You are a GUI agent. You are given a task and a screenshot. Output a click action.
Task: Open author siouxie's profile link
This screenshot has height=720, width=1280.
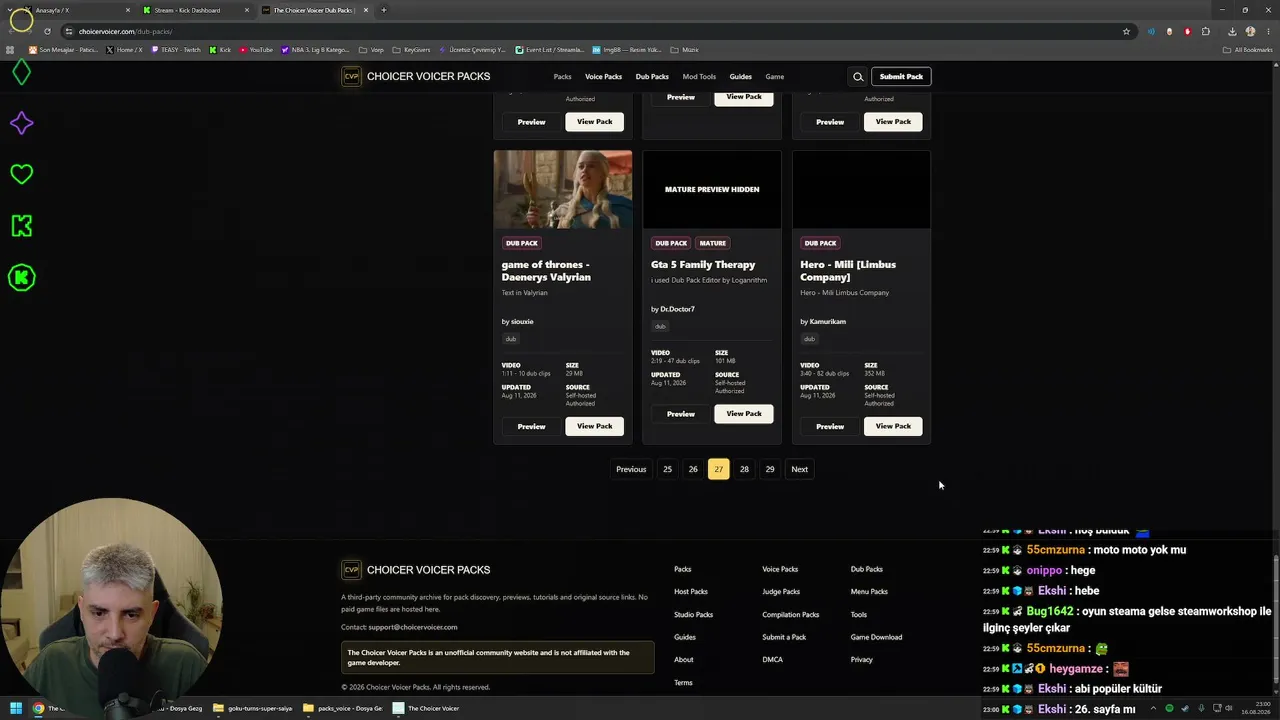pos(522,322)
